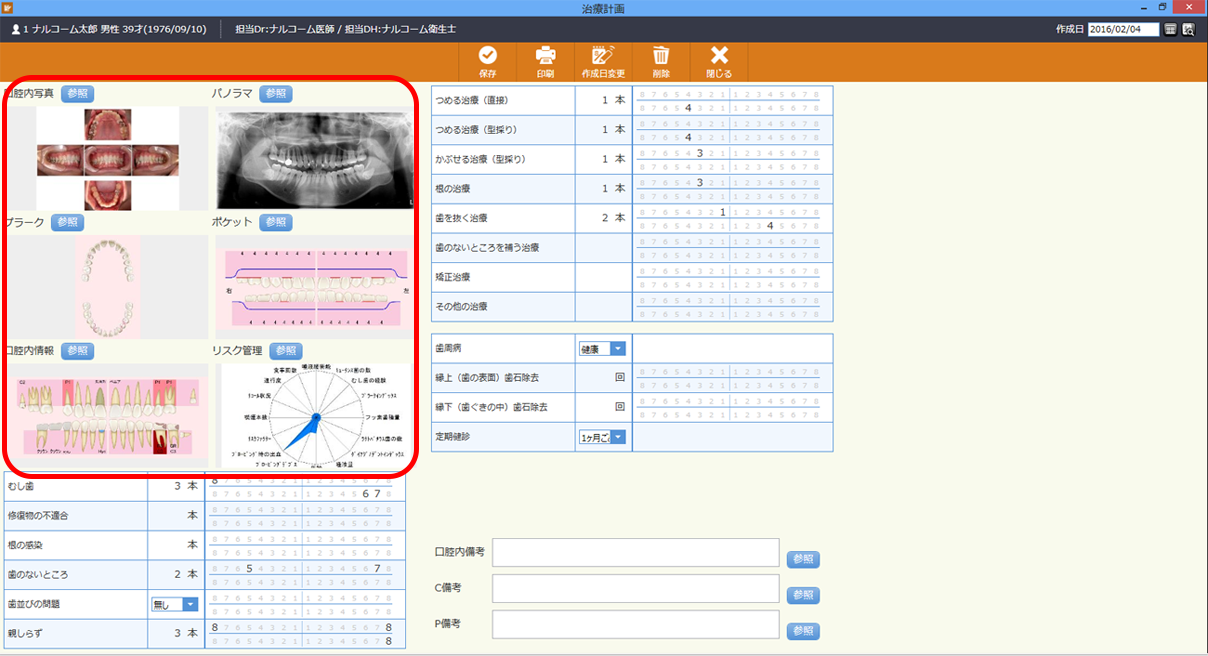Click the 親しらず label
This screenshot has width=1208, height=656.
tap(27, 634)
